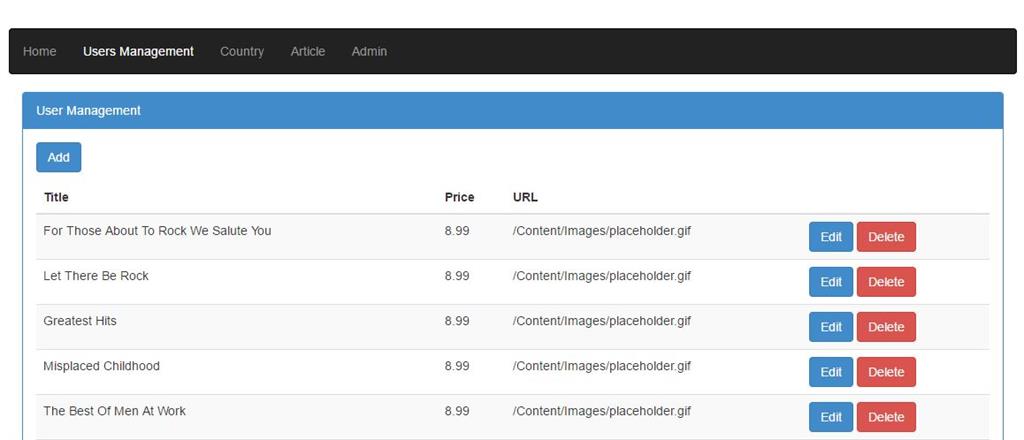Image resolution: width=1024 pixels, height=440 pixels.
Task: Open the Home navigation link
Action: 40,51
